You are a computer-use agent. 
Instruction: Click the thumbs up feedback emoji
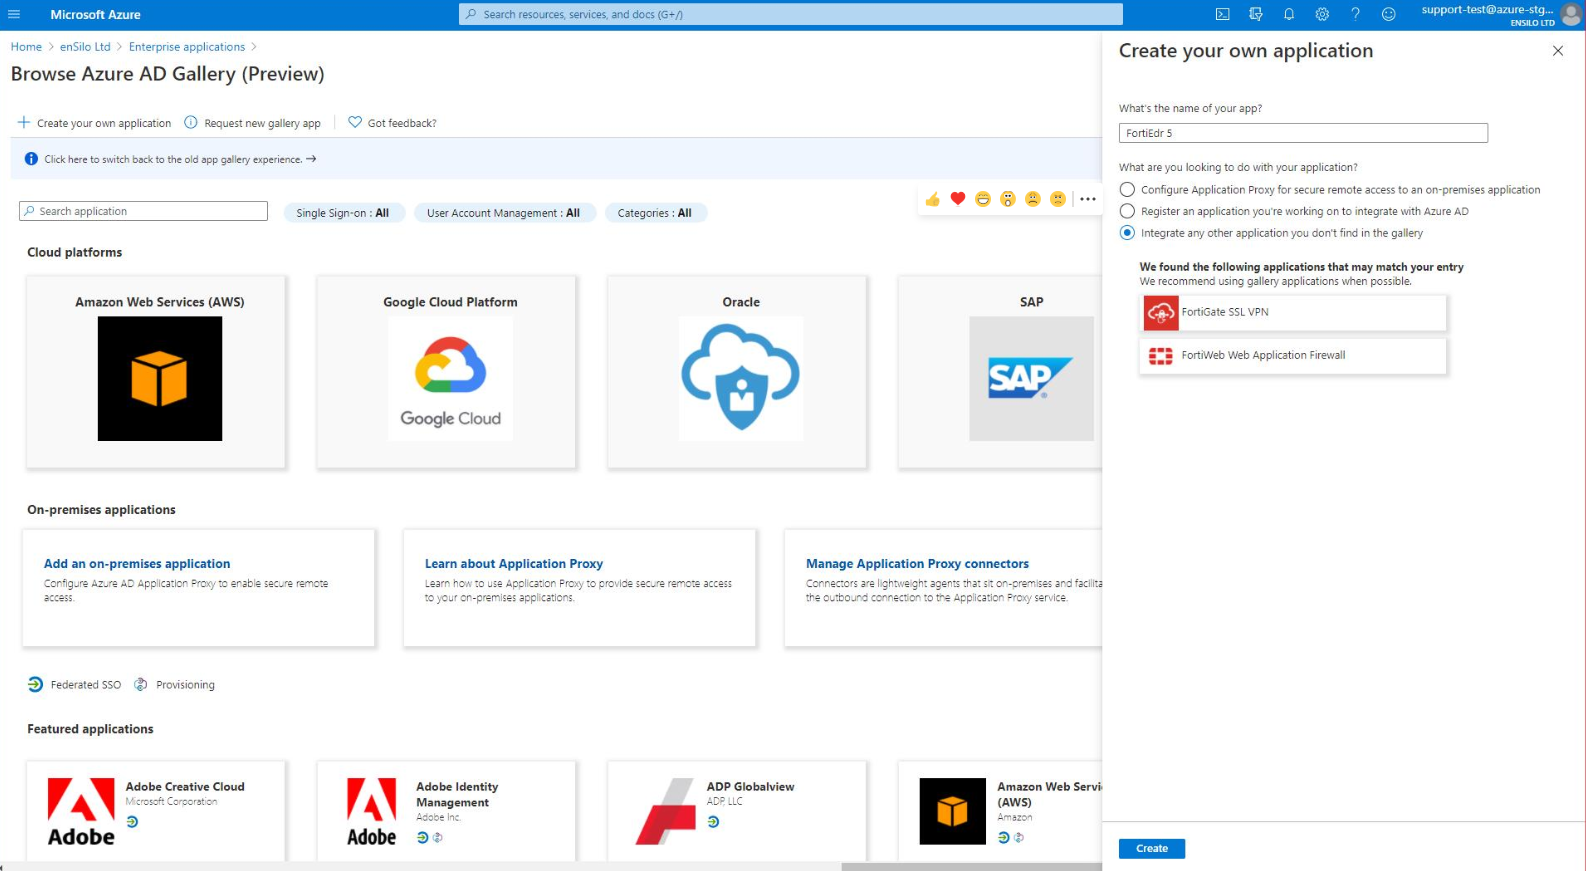(x=932, y=199)
